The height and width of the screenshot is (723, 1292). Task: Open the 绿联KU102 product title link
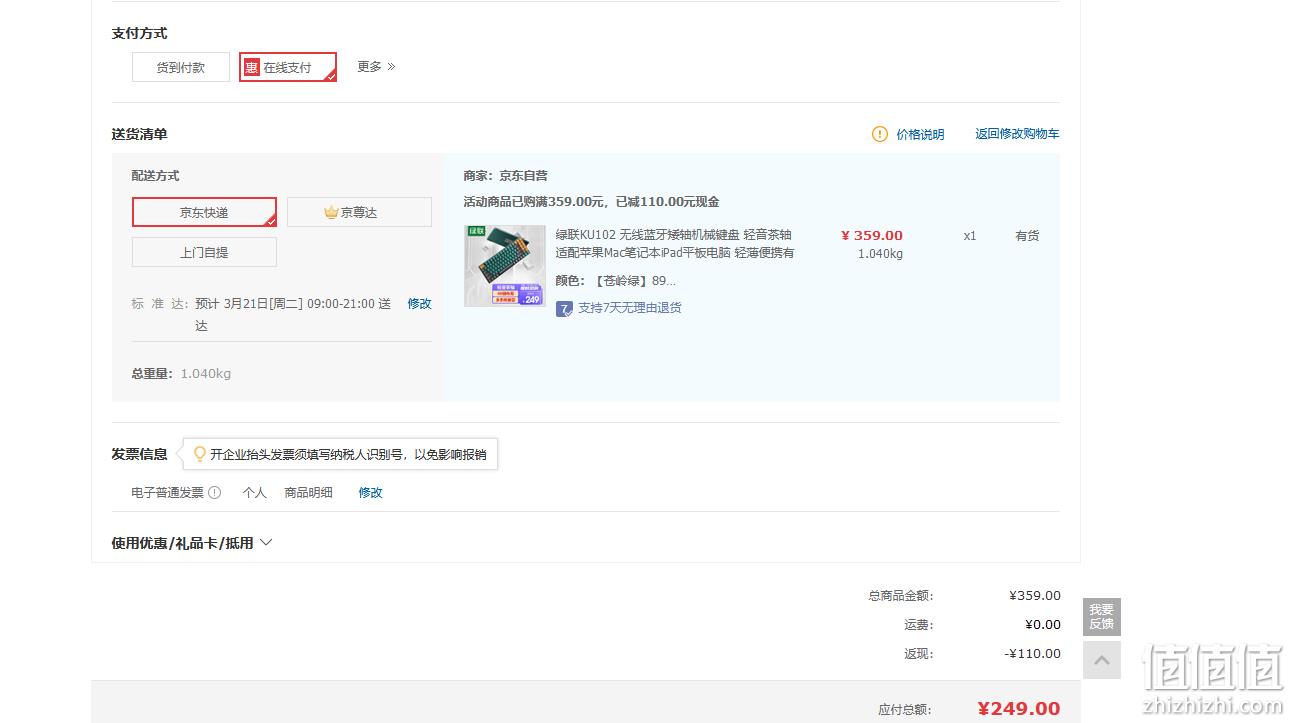tap(675, 244)
